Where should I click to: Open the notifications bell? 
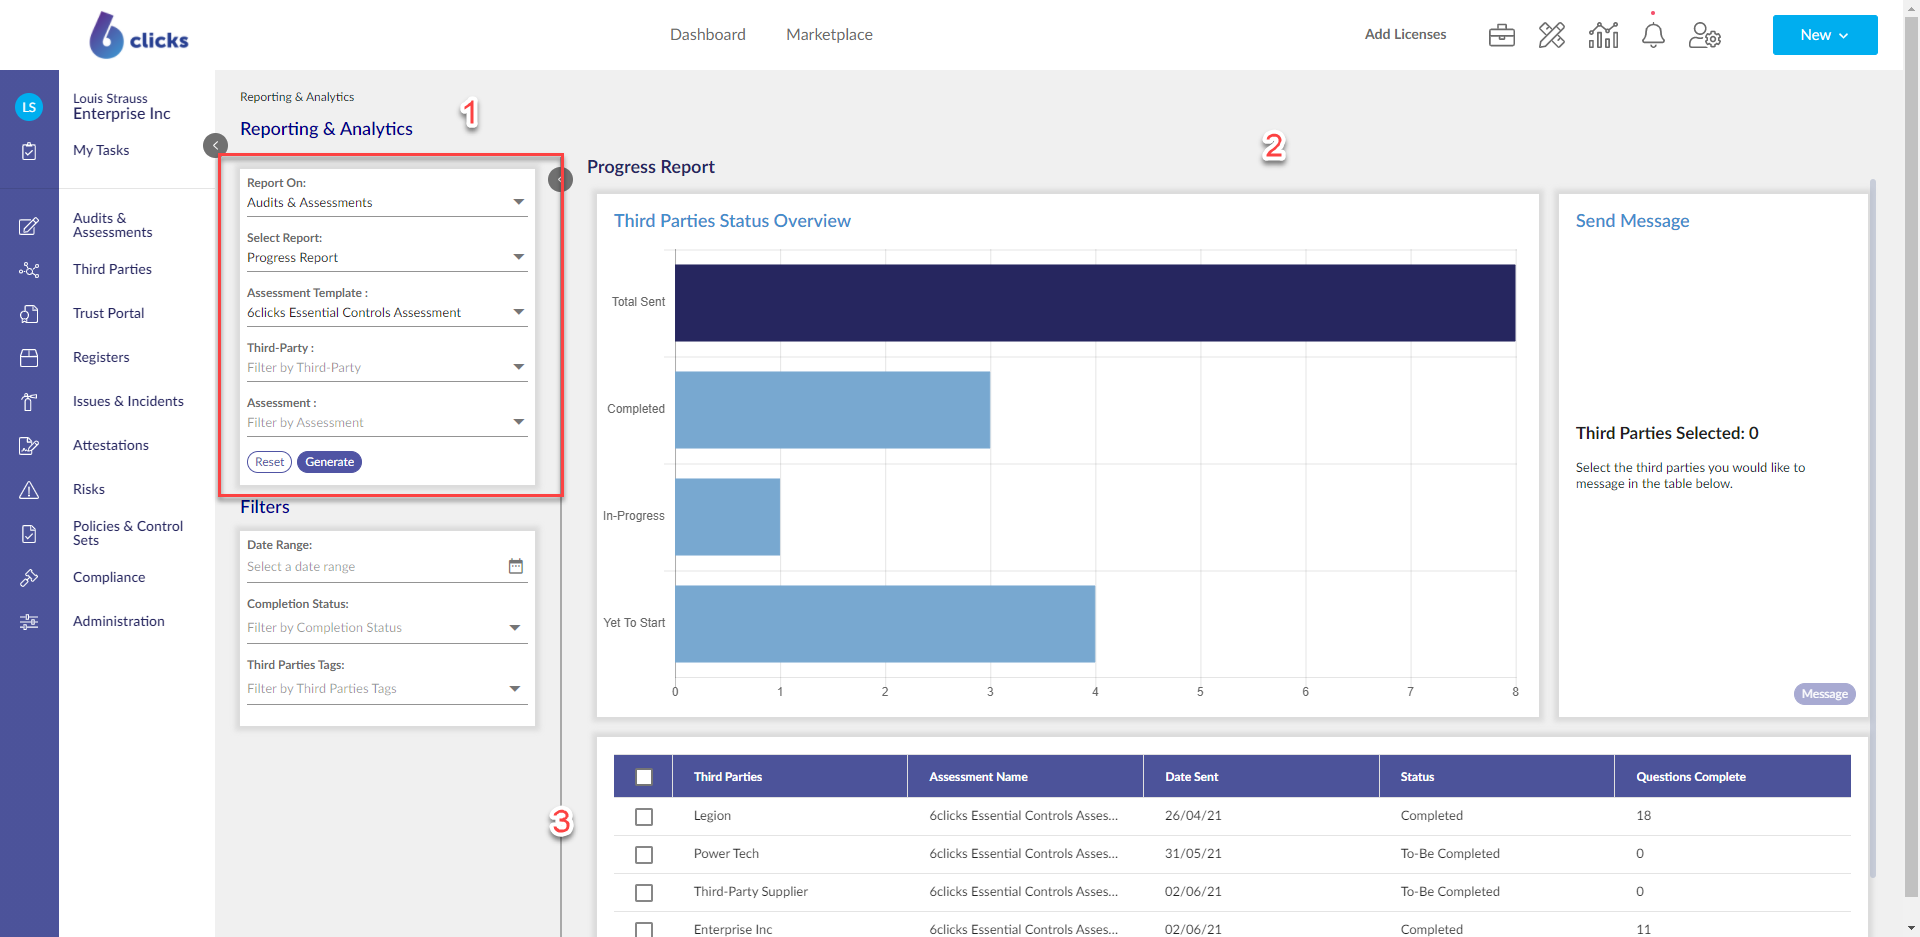click(x=1653, y=35)
